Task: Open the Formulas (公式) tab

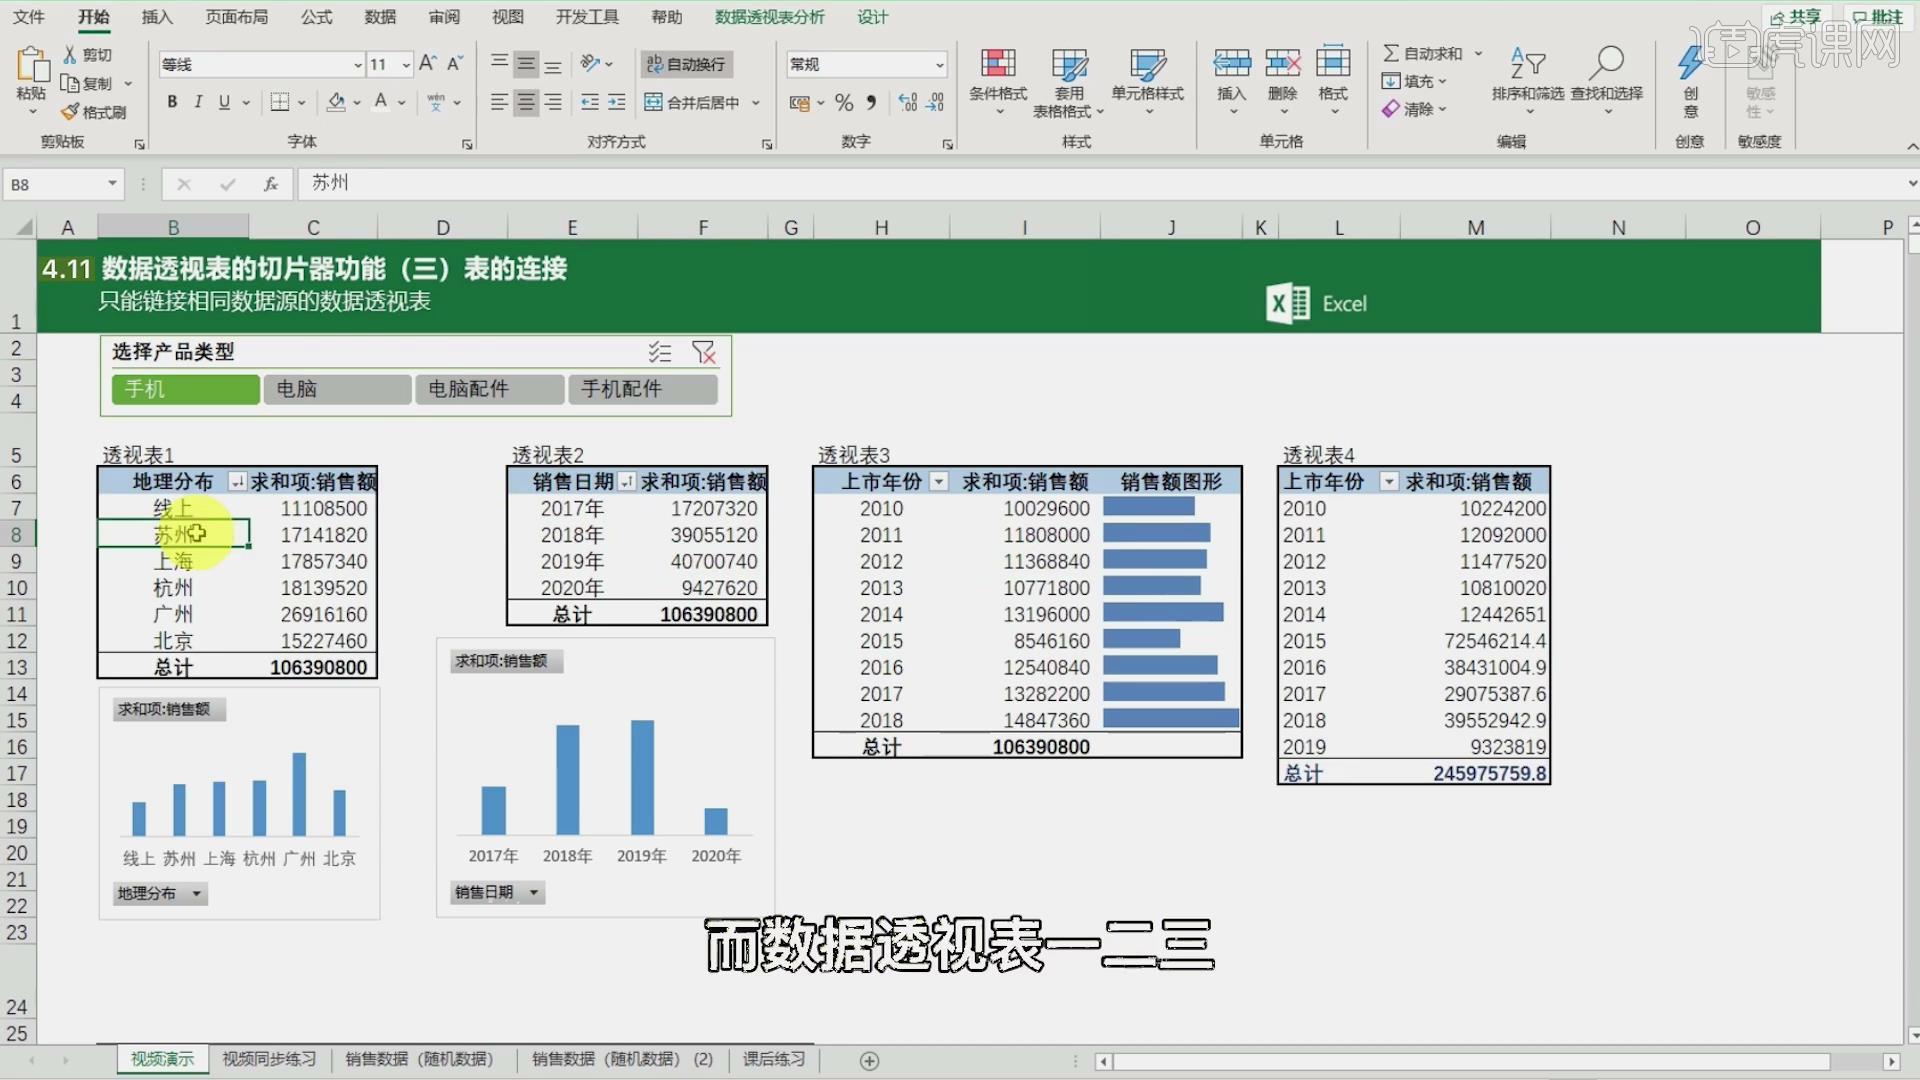Action: (317, 17)
